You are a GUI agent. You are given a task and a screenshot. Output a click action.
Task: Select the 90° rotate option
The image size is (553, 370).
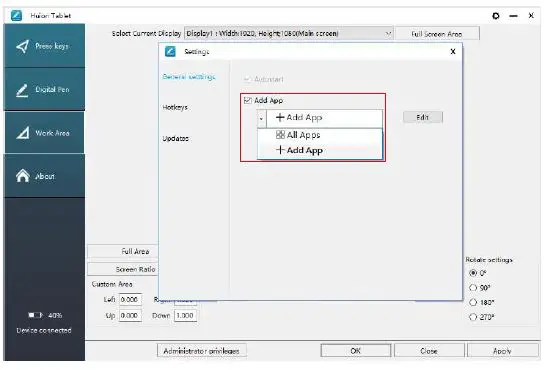473,288
